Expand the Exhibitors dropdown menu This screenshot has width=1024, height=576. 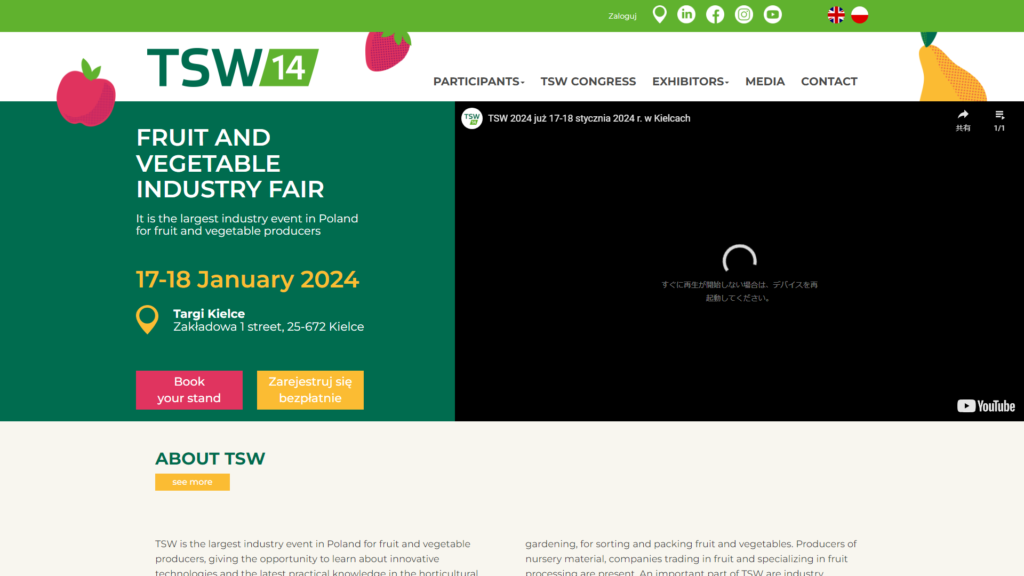click(690, 82)
